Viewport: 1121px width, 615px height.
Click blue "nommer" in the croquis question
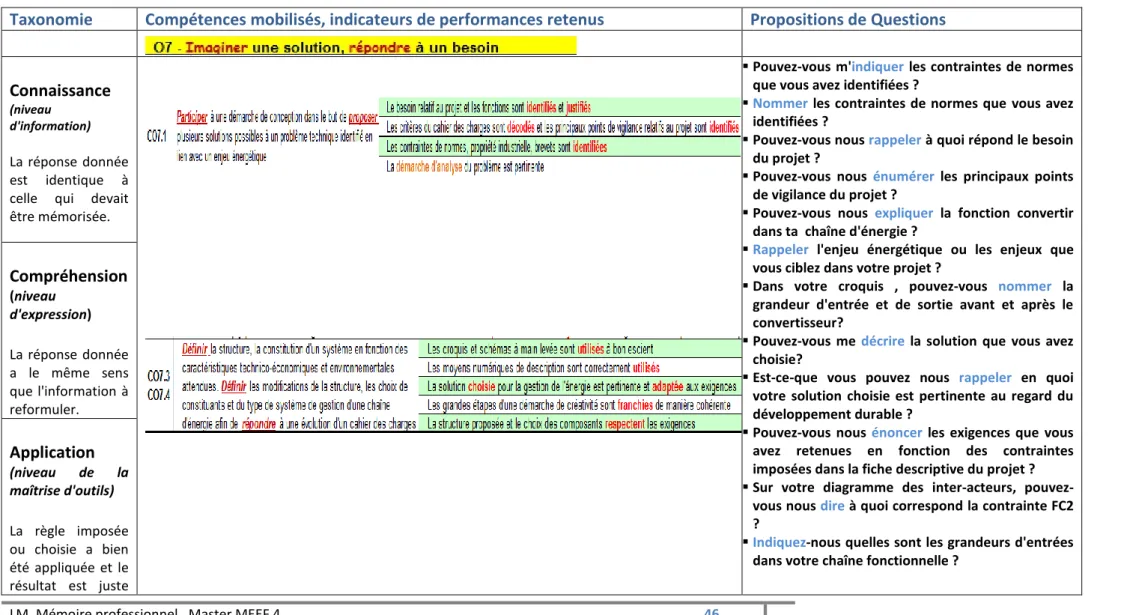1024,286
